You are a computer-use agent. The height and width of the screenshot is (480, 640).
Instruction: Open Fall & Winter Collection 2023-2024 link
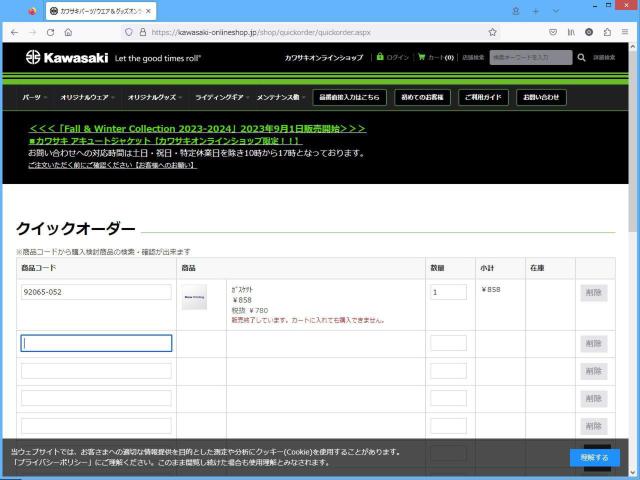click(197, 129)
